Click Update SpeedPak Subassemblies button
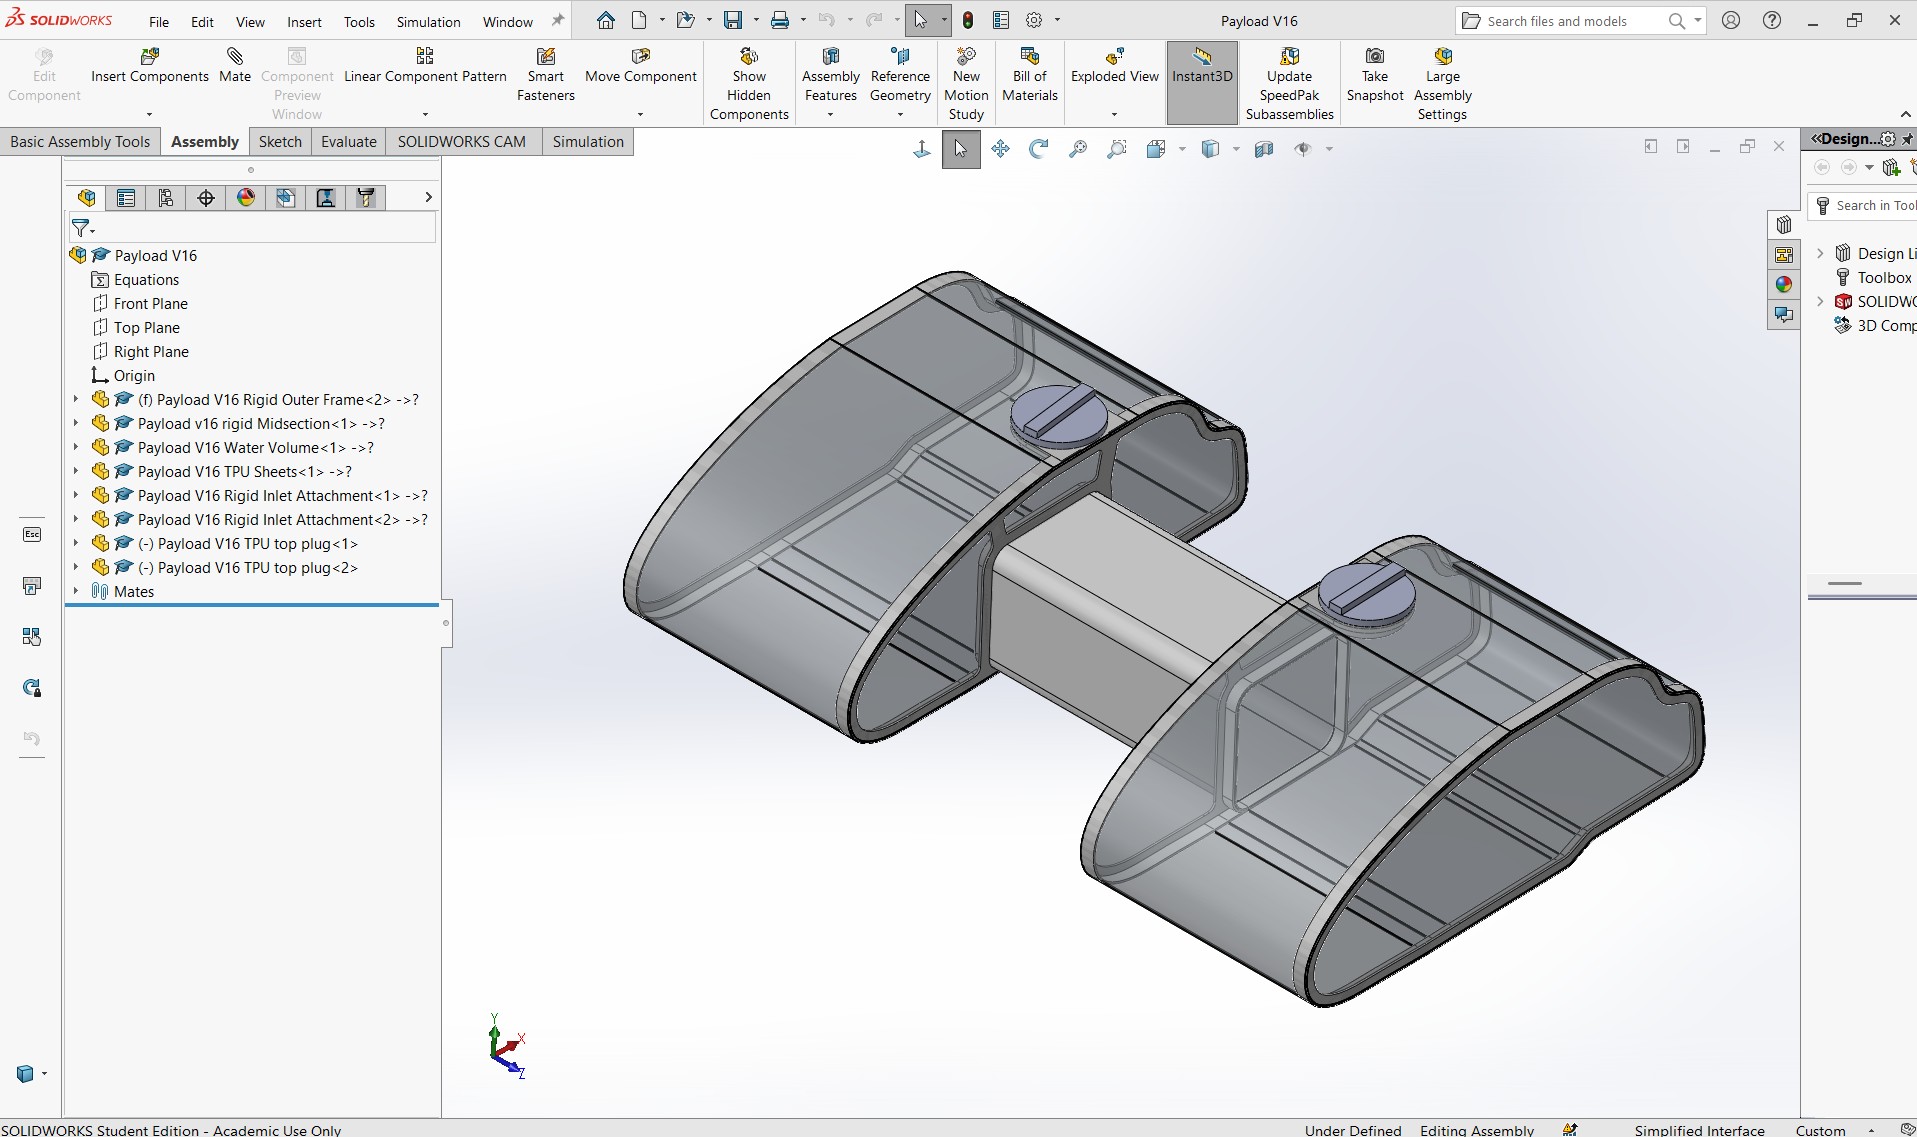This screenshot has width=1917, height=1137. coord(1290,84)
